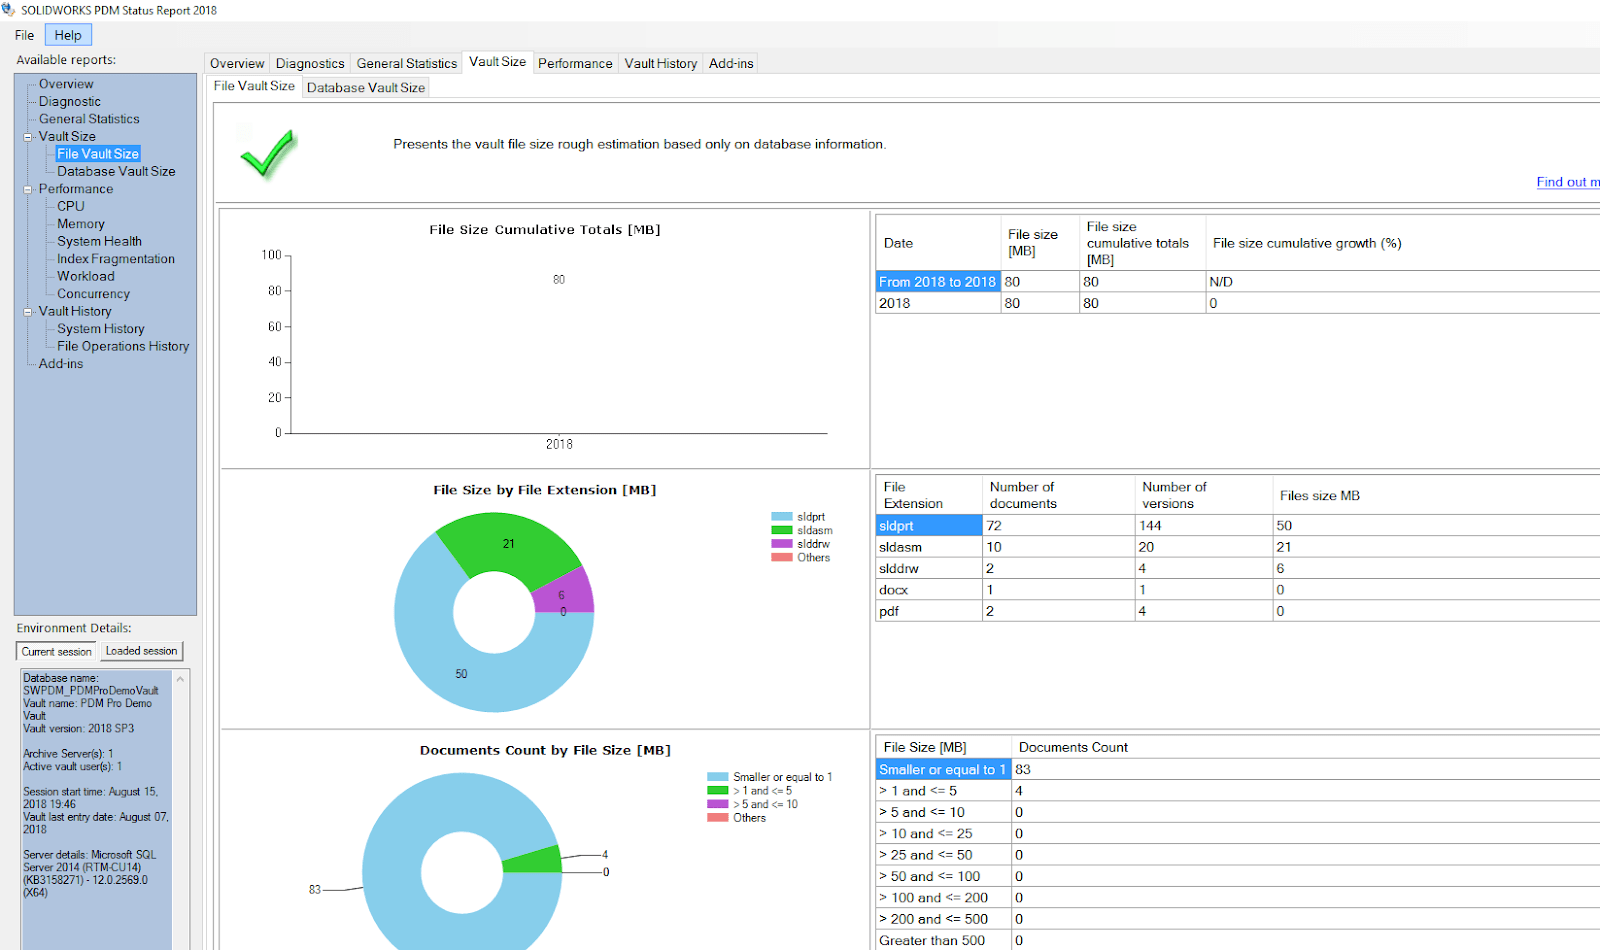Image resolution: width=1600 pixels, height=950 pixels.
Task: Switch to the Diagnostics tab
Action: pos(310,63)
